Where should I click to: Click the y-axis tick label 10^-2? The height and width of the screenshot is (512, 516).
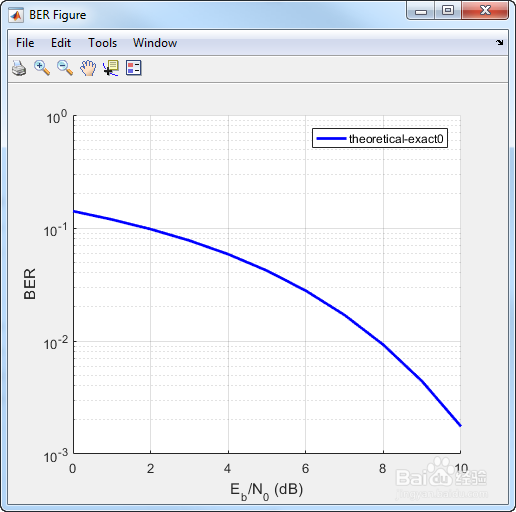[x=55, y=343]
